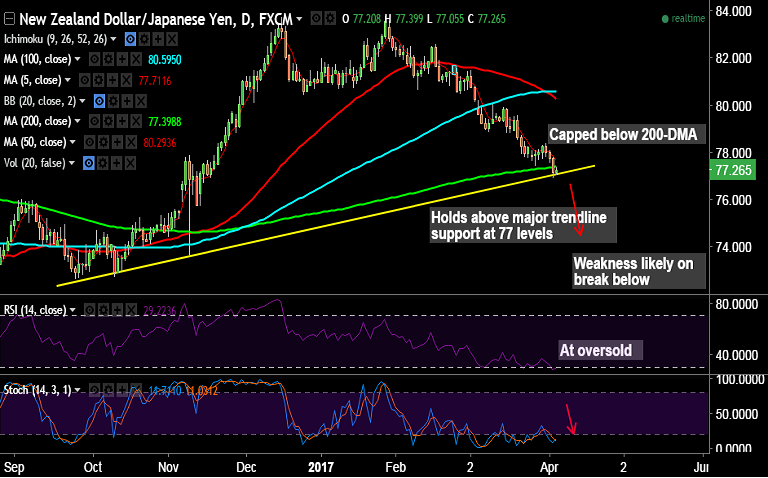Click plus icon next to MA (200, close)
The width and height of the screenshot is (768, 478).
coord(122,121)
